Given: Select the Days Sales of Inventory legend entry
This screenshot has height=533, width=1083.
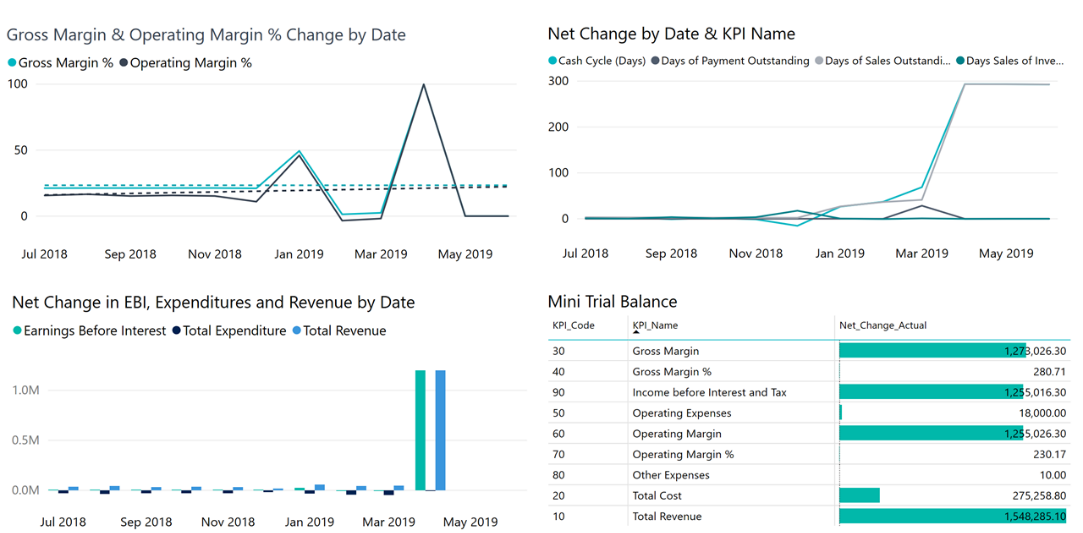Looking at the screenshot, I should (x=1008, y=61).
